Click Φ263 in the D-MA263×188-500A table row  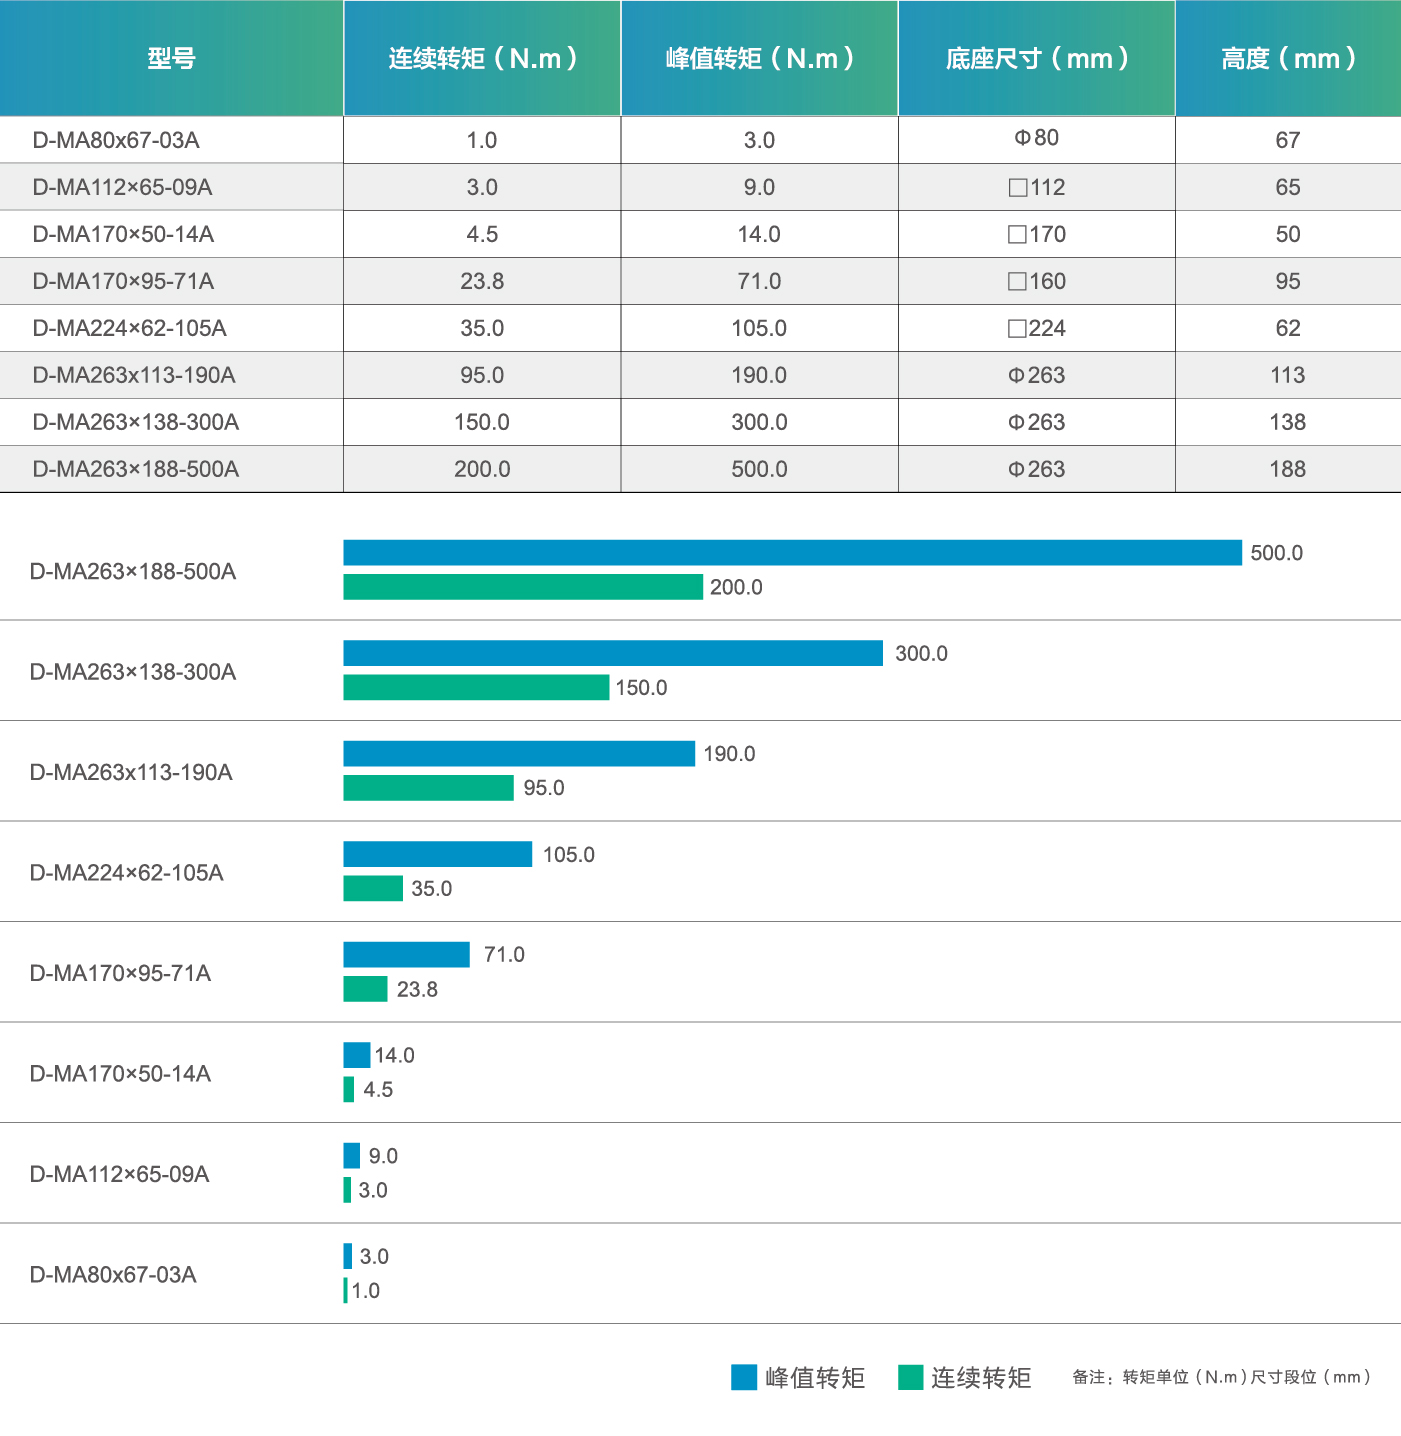pyautogui.click(x=1036, y=469)
